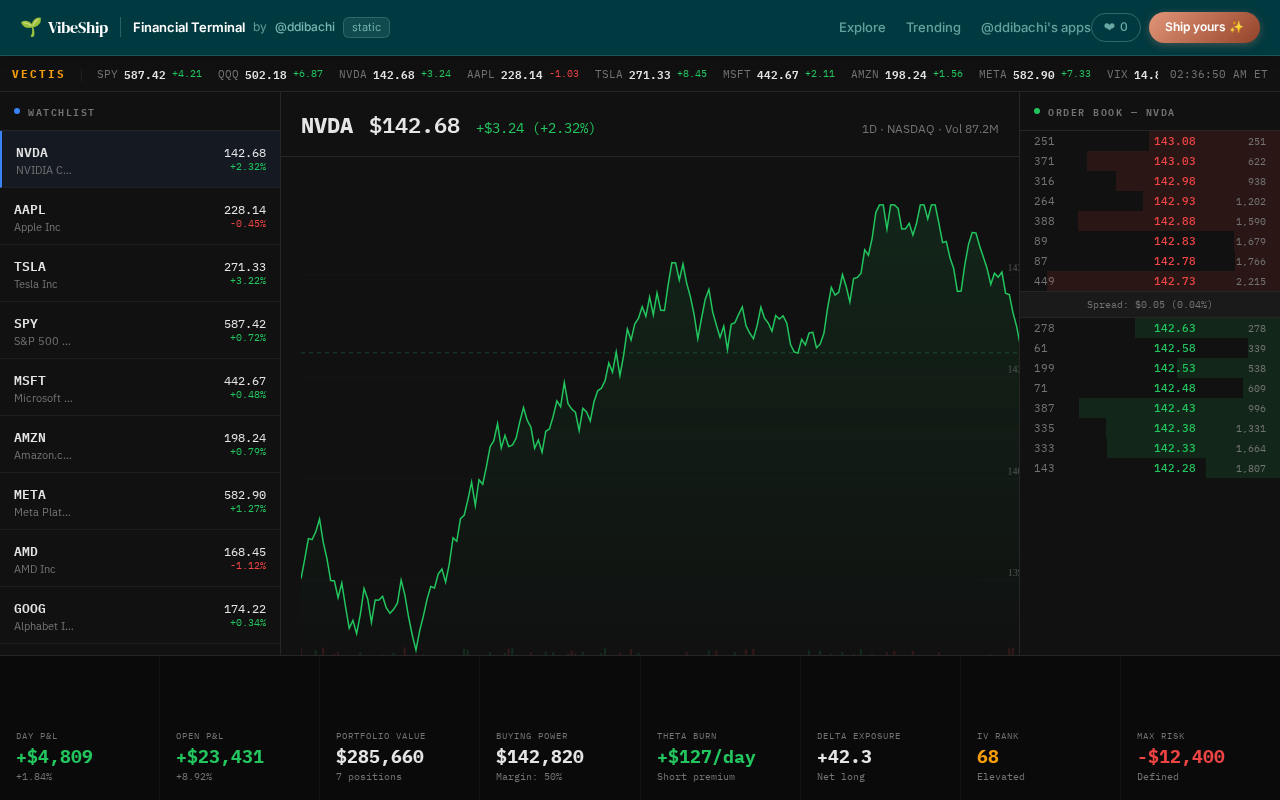Select the 142.78 ask price level
The height and width of the screenshot is (800, 1280).
1150,261
